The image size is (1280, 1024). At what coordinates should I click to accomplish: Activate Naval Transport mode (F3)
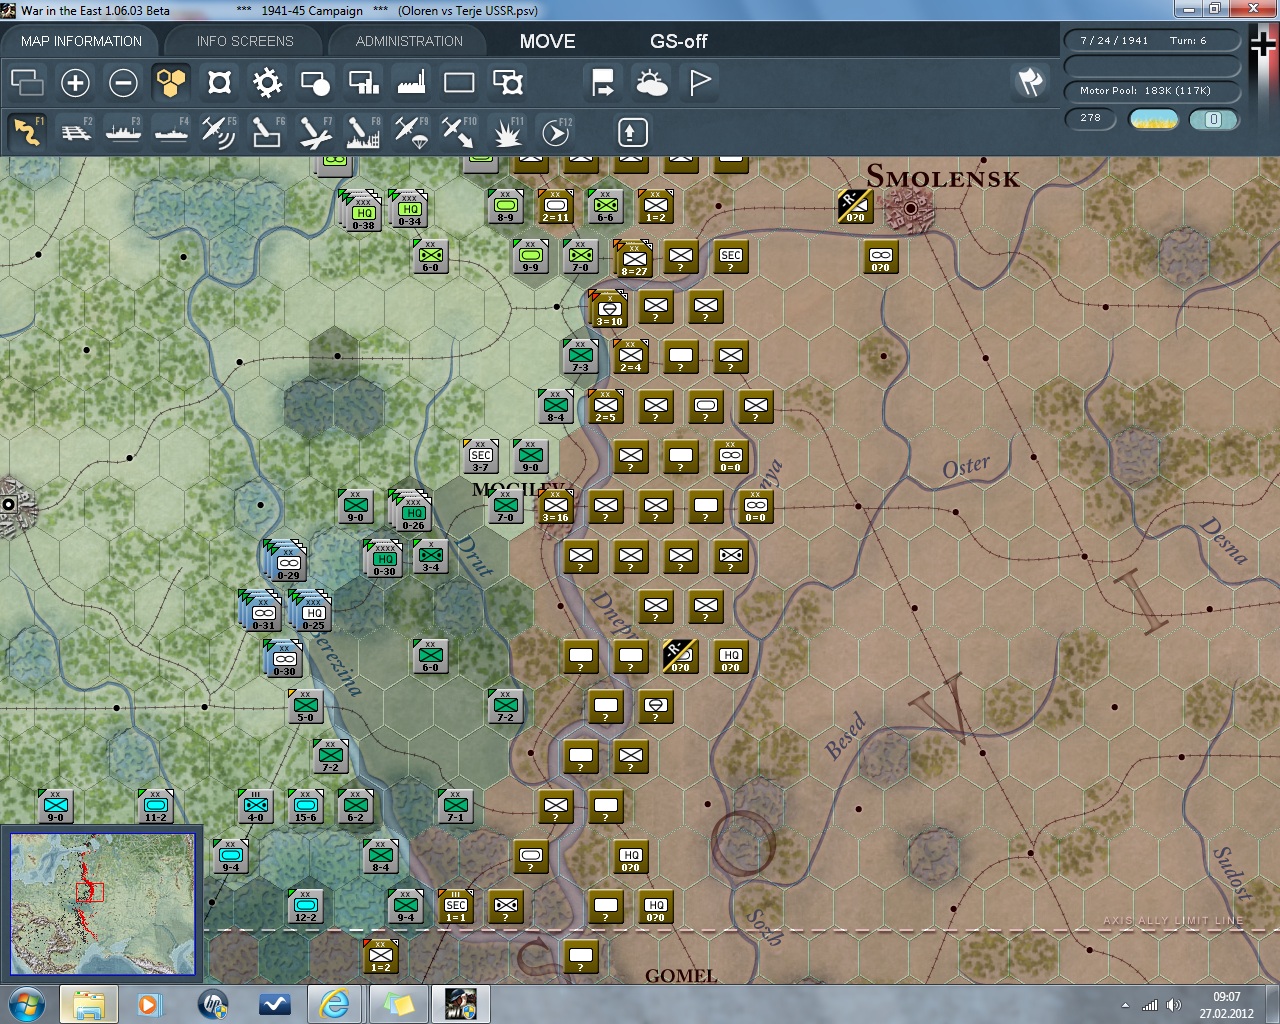pos(124,132)
